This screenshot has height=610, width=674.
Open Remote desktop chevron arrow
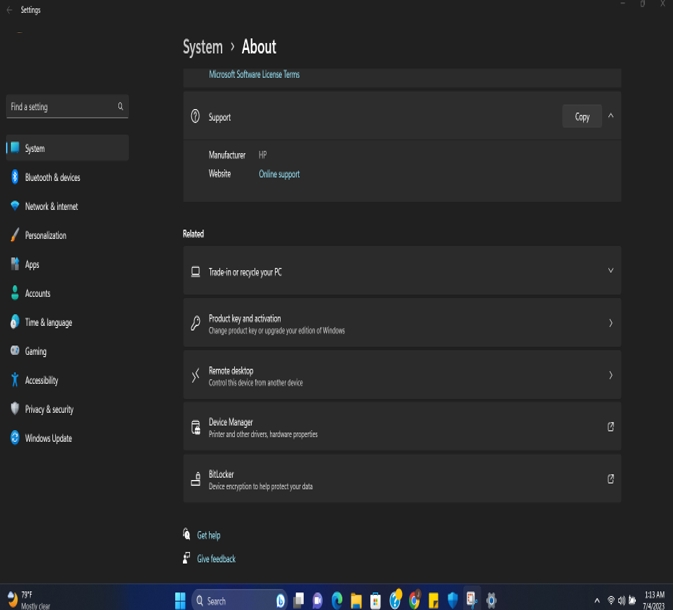tap(610, 375)
